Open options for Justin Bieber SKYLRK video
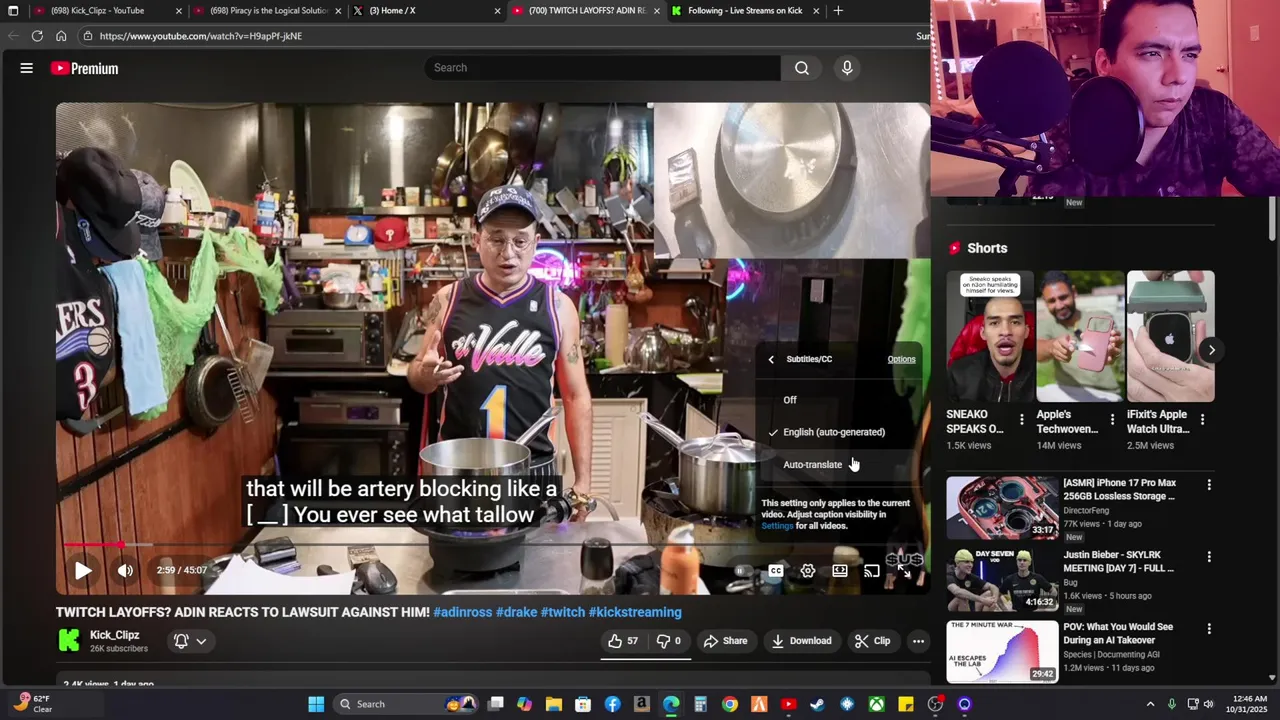This screenshot has width=1280, height=720. [1209, 557]
